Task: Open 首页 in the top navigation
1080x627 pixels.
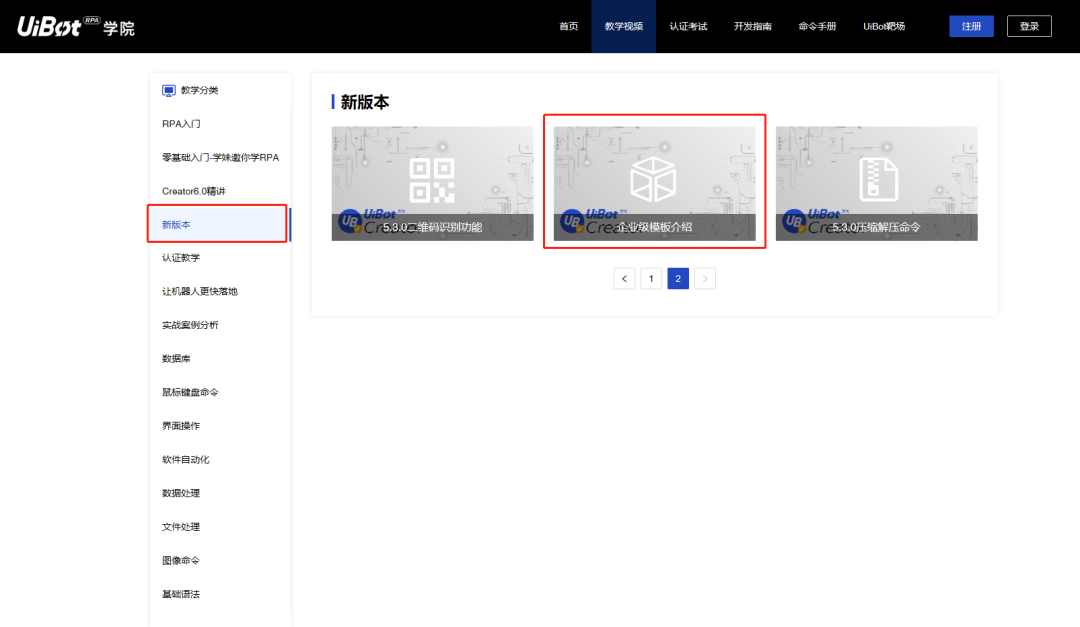Action: pyautogui.click(x=568, y=26)
